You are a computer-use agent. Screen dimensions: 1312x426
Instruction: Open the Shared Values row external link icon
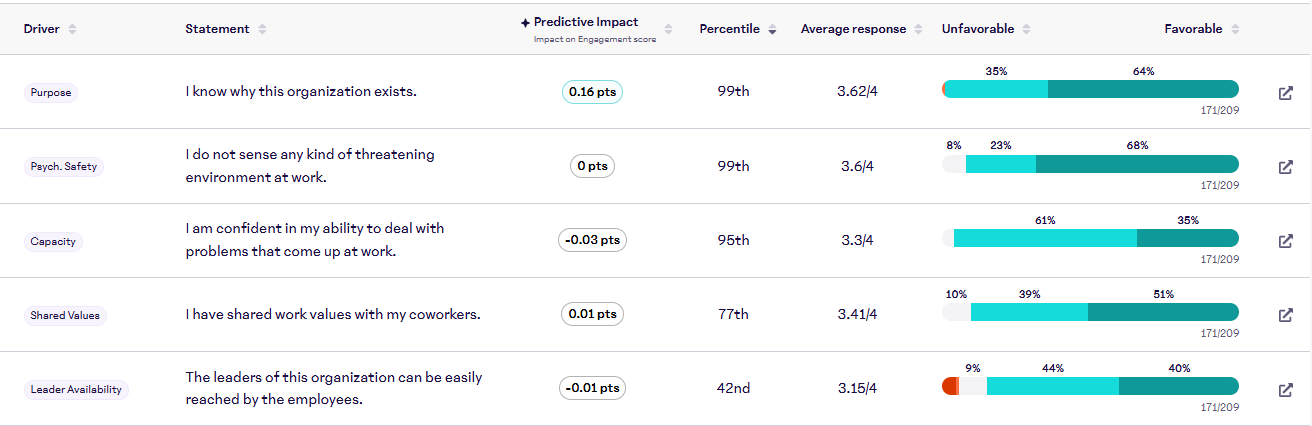[x=1286, y=315]
